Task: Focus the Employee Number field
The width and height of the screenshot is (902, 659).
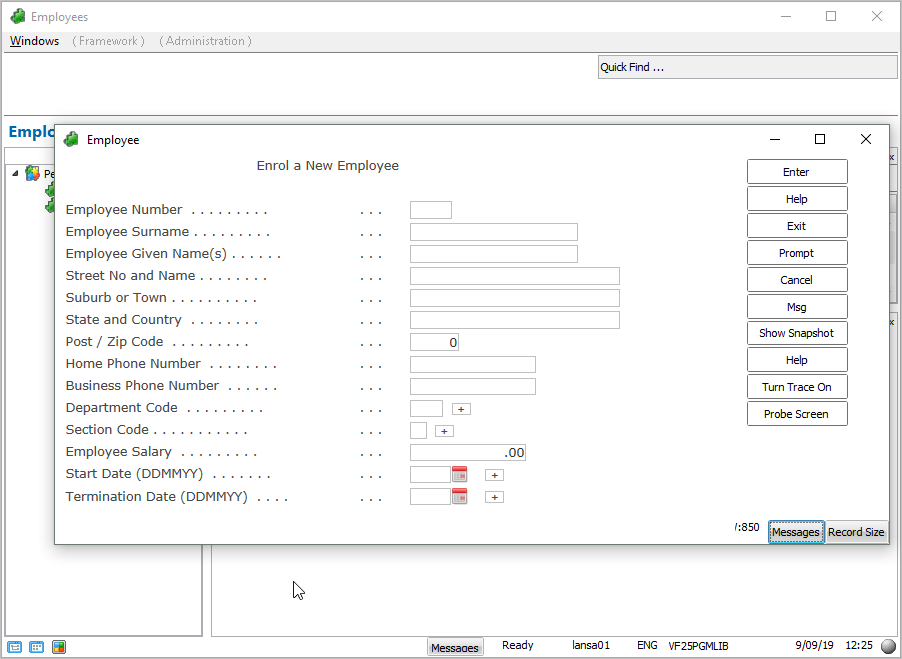Action: [x=431, y=210]
